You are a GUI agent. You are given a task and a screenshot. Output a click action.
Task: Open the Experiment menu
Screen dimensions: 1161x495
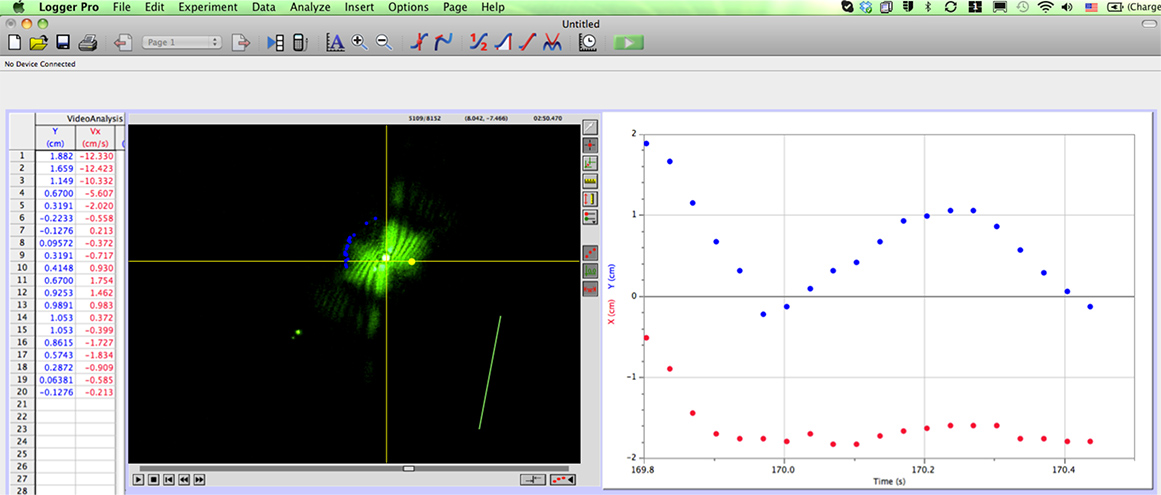208,7
